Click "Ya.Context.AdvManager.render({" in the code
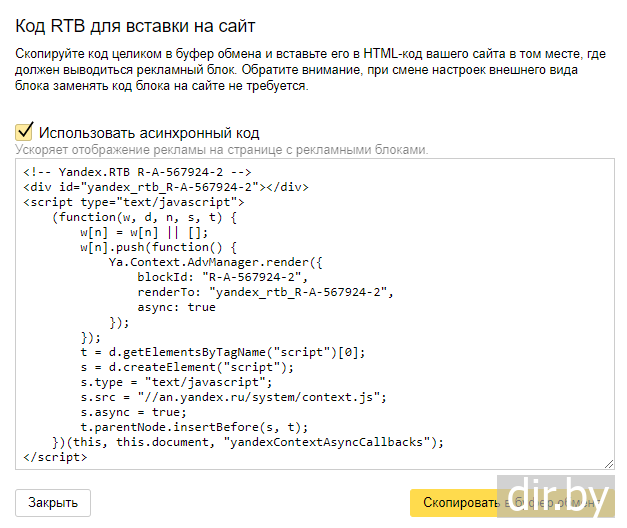 (216, 262)
